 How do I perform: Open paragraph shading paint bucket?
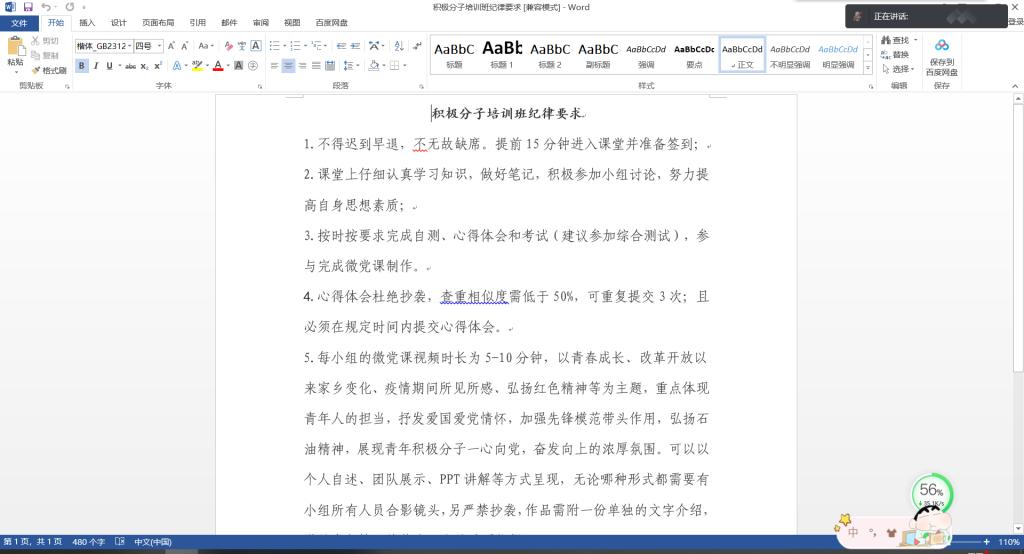point(376,66)
